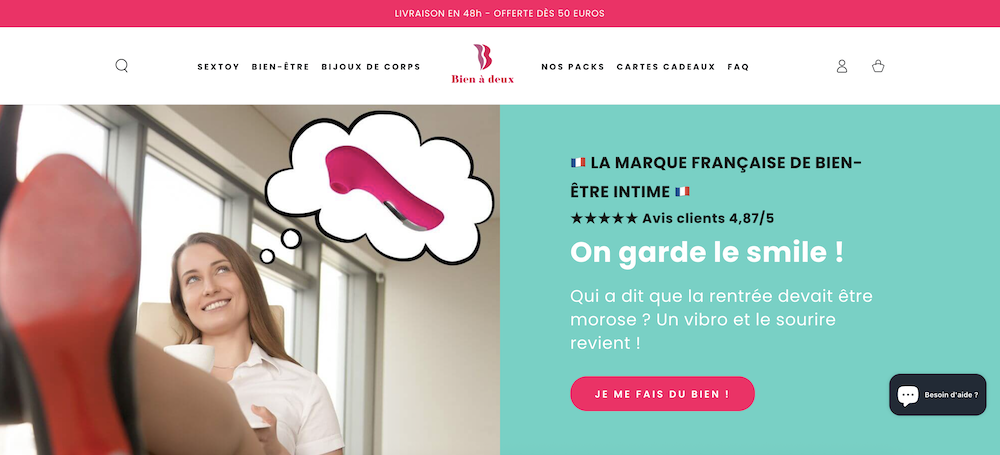
Task: Open the NOS PACKS menu item
Action: tap(573, 66)
